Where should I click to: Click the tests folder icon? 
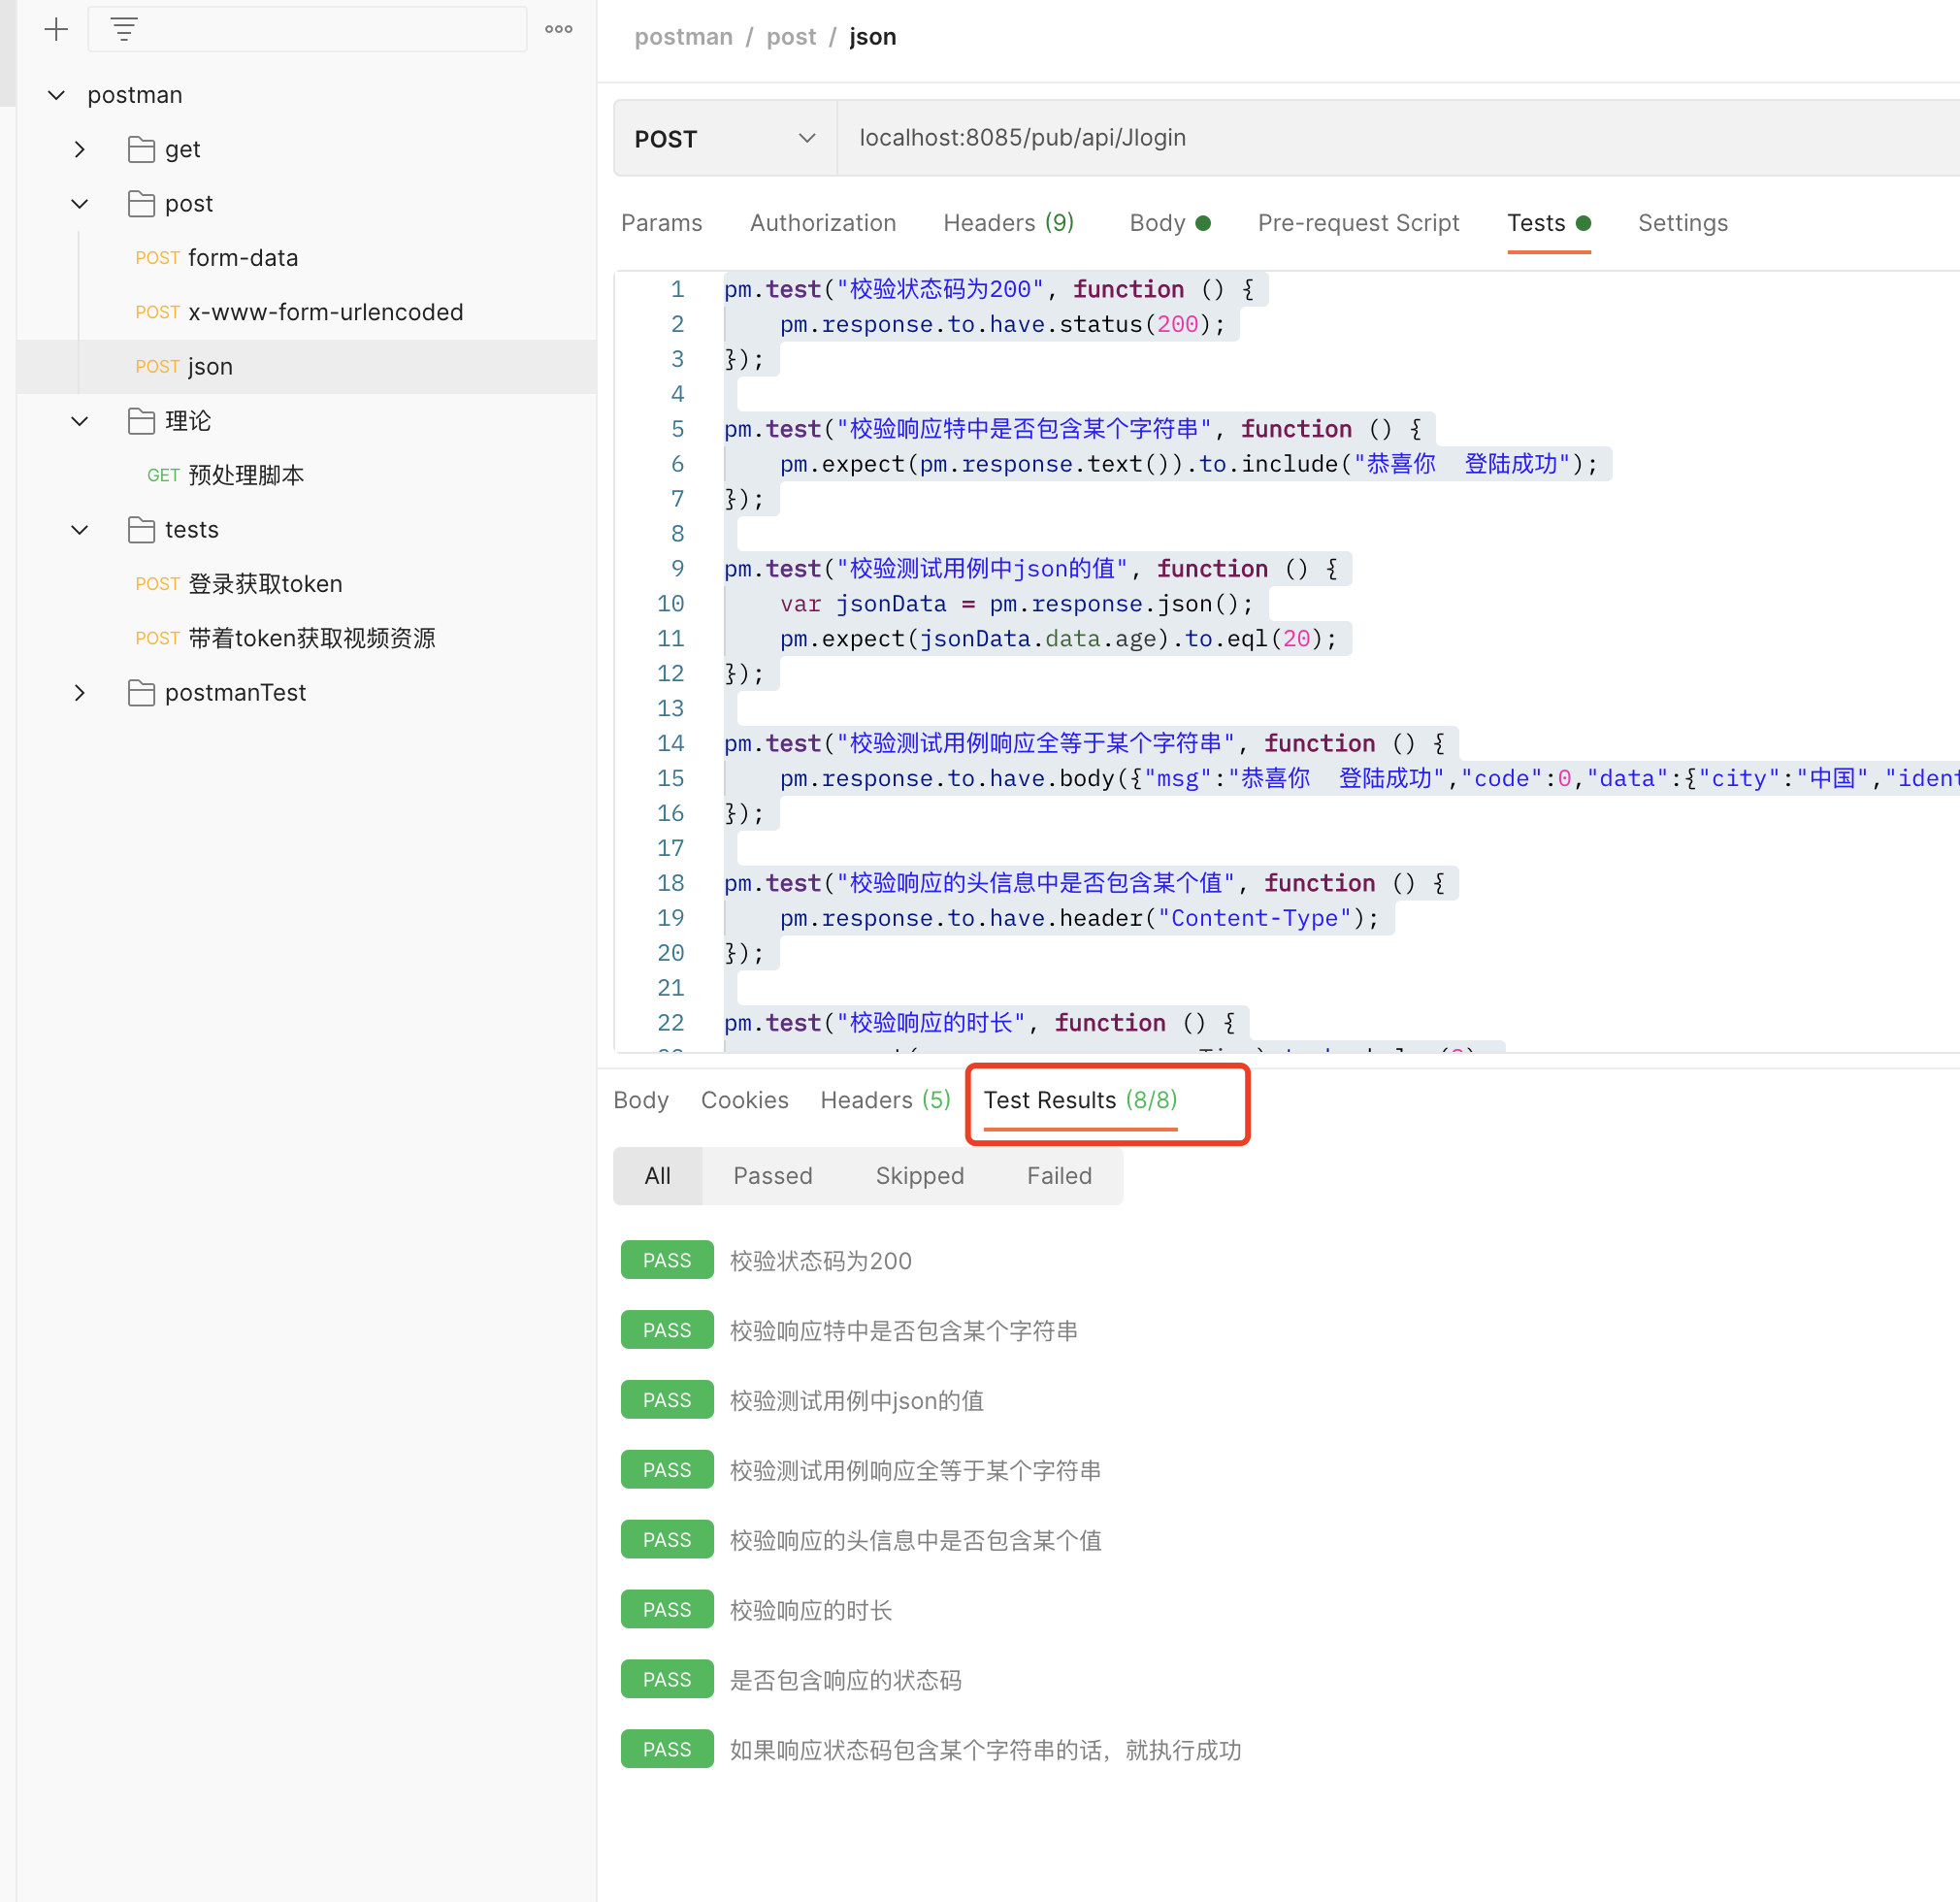(x=141, y=530)
